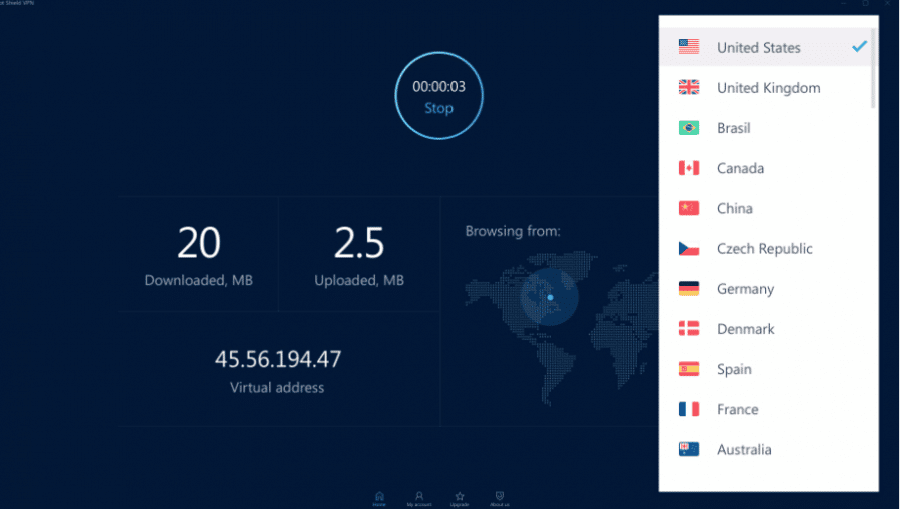The width and height of the screenshot is (900, 509).
Task: Click the China flag icon
Action: 689,208
